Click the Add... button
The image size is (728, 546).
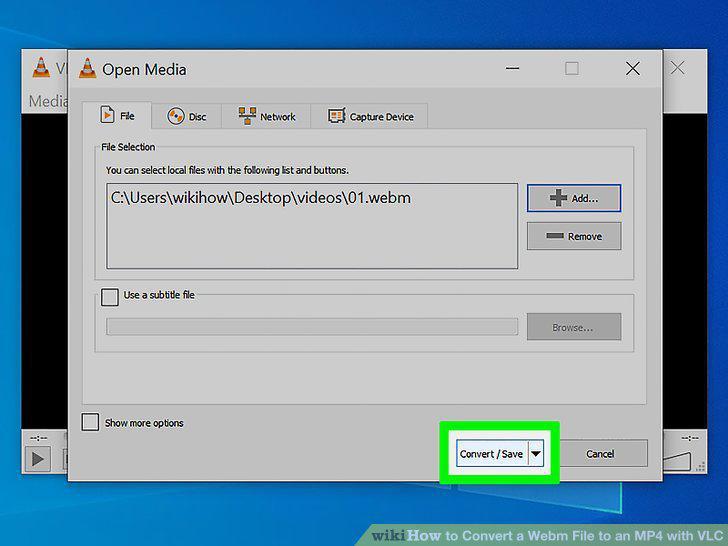(574, 198)
